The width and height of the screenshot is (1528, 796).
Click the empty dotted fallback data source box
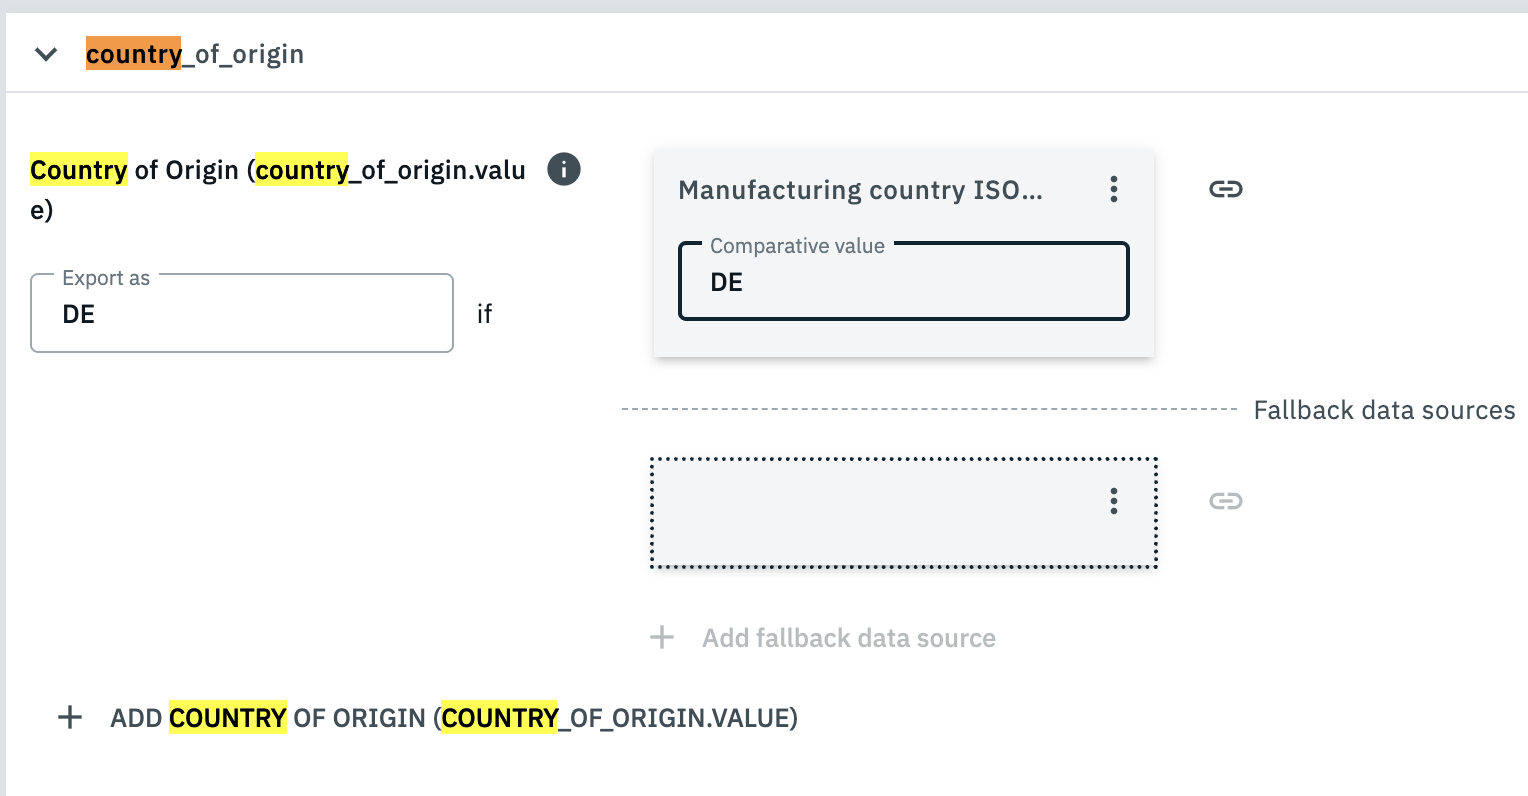pos(870,513)
